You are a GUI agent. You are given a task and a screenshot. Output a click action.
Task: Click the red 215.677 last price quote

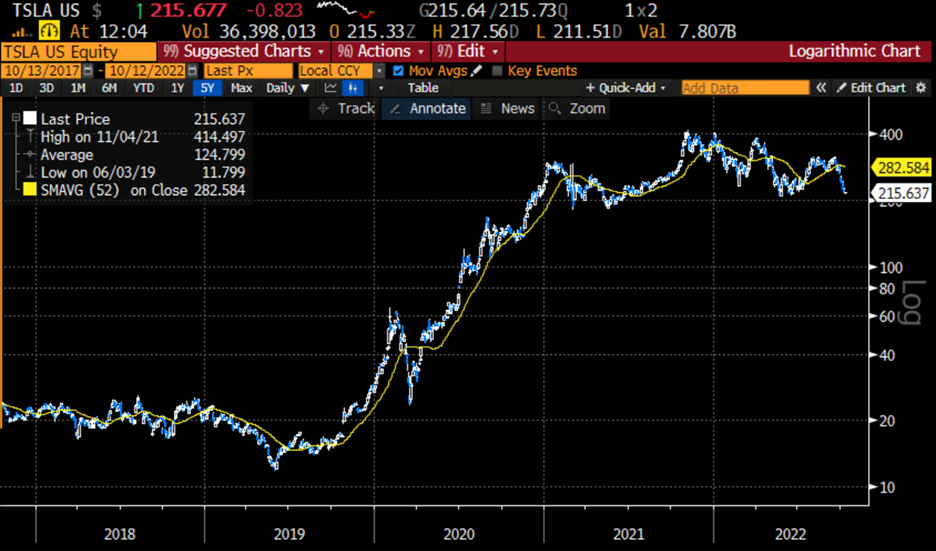click(188, 10)
